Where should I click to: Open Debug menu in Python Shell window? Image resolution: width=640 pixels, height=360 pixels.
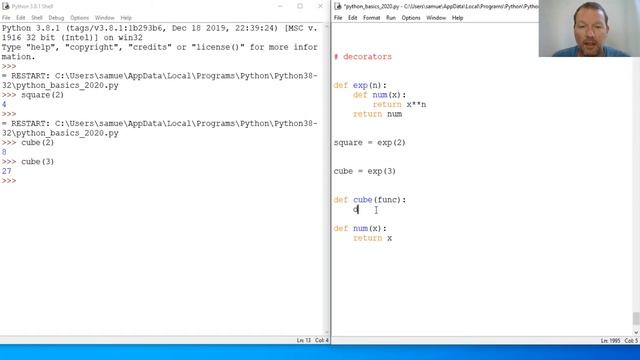coord(56,18)
